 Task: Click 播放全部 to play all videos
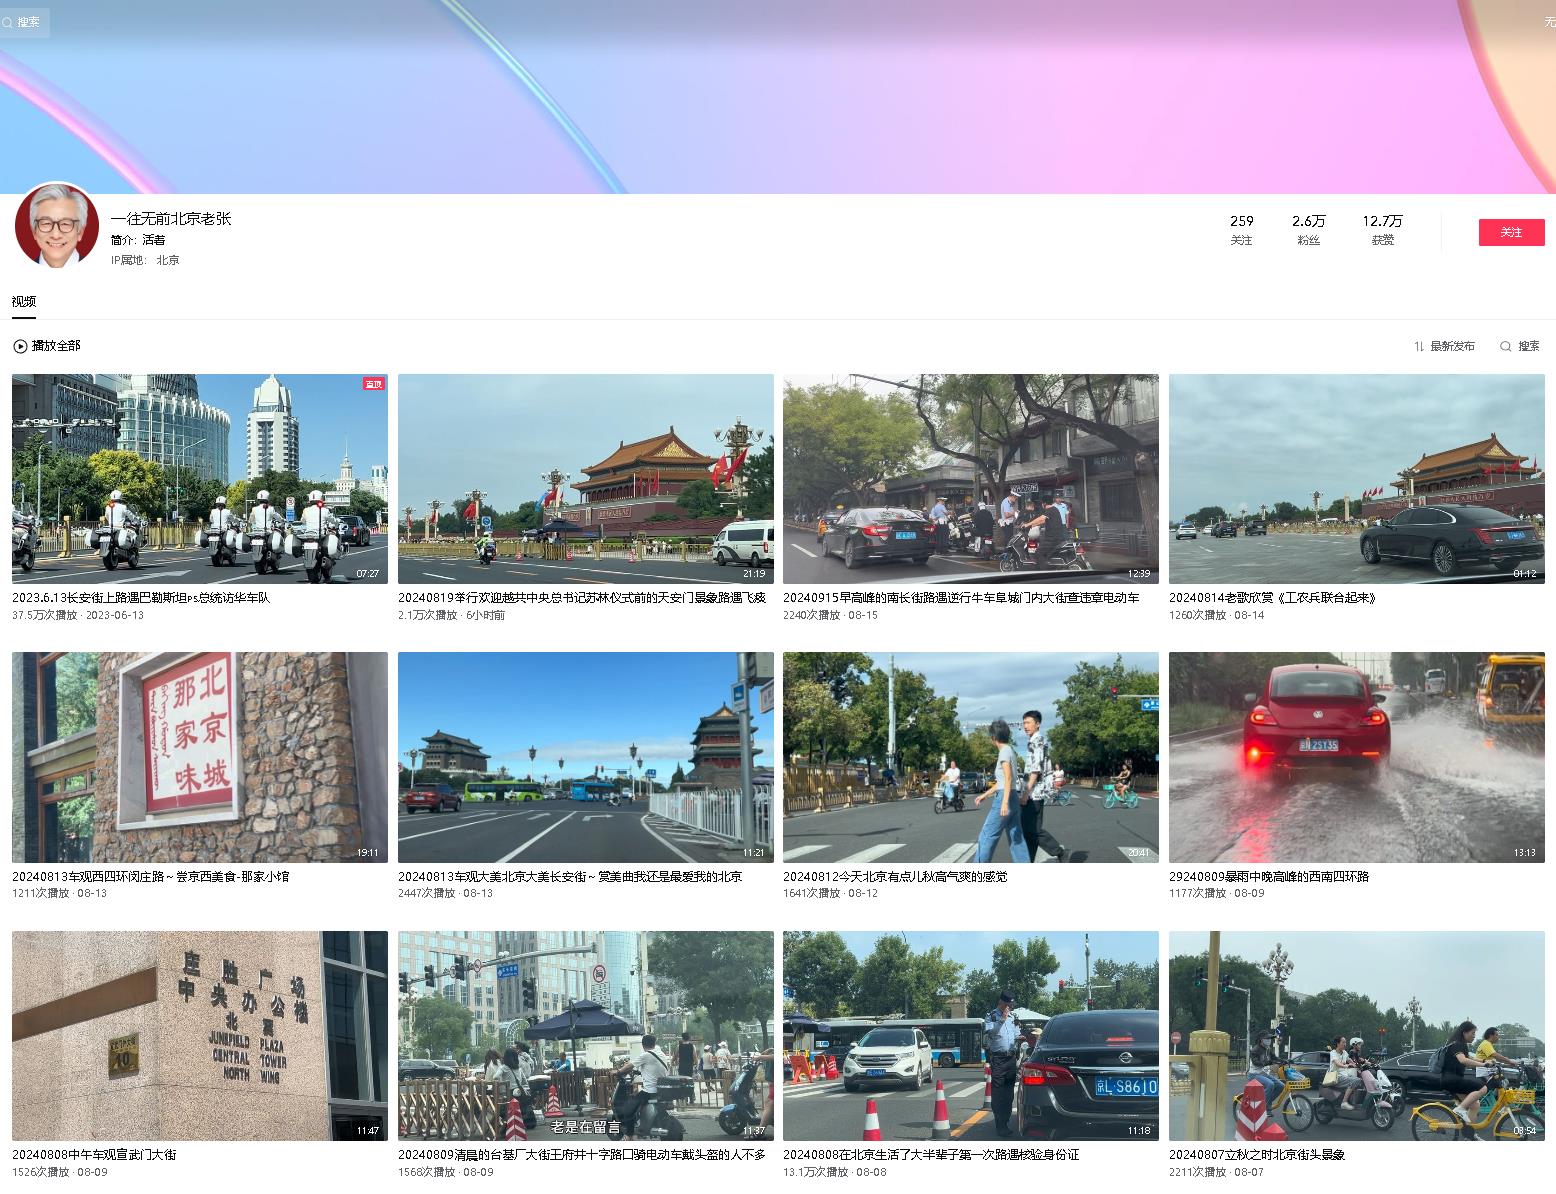(x=56, y=346)
